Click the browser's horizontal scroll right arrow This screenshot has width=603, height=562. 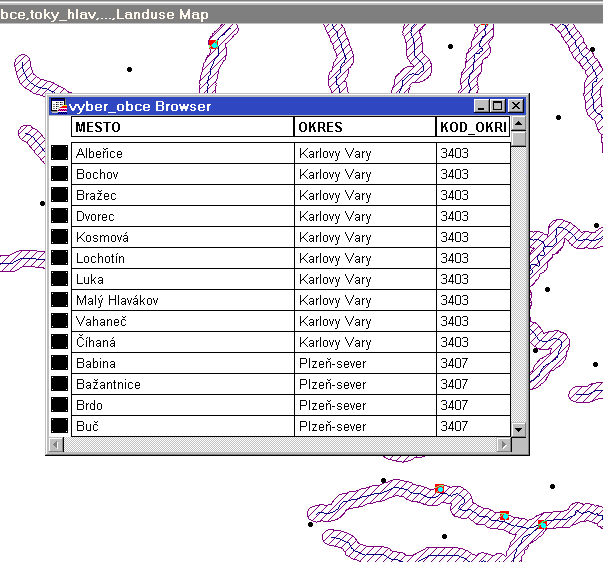[504, 445]
